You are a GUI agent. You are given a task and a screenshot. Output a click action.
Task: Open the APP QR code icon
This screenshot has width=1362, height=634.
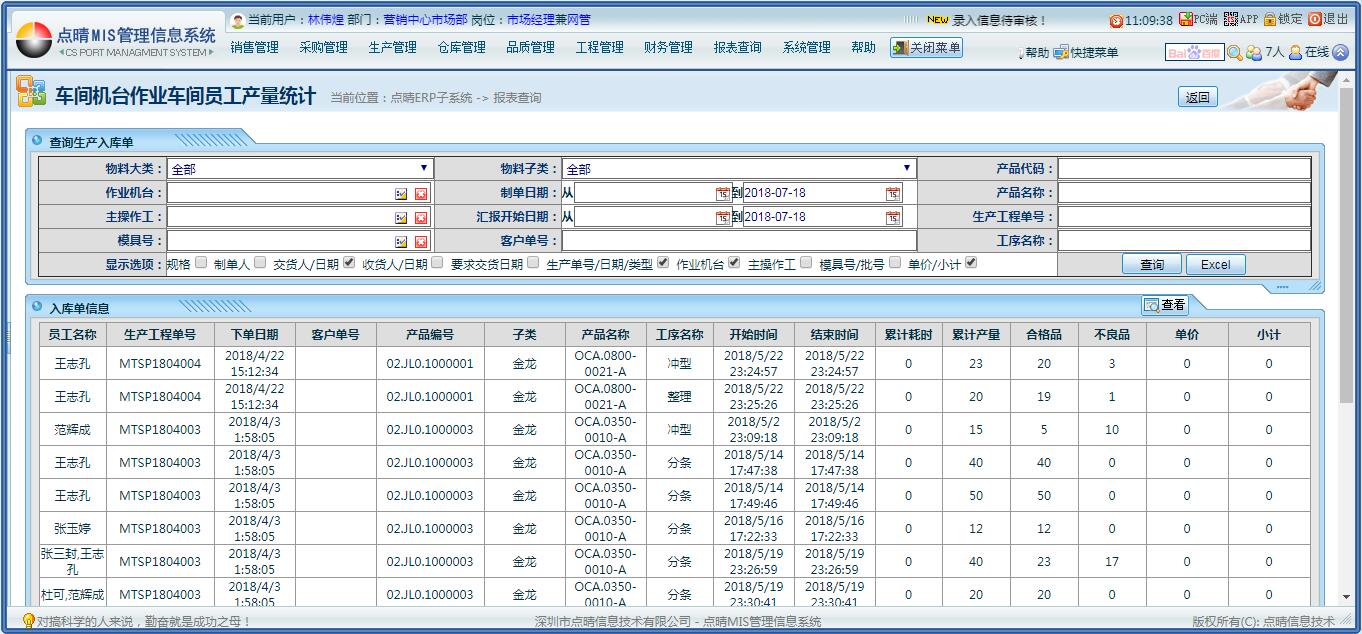1230,19
